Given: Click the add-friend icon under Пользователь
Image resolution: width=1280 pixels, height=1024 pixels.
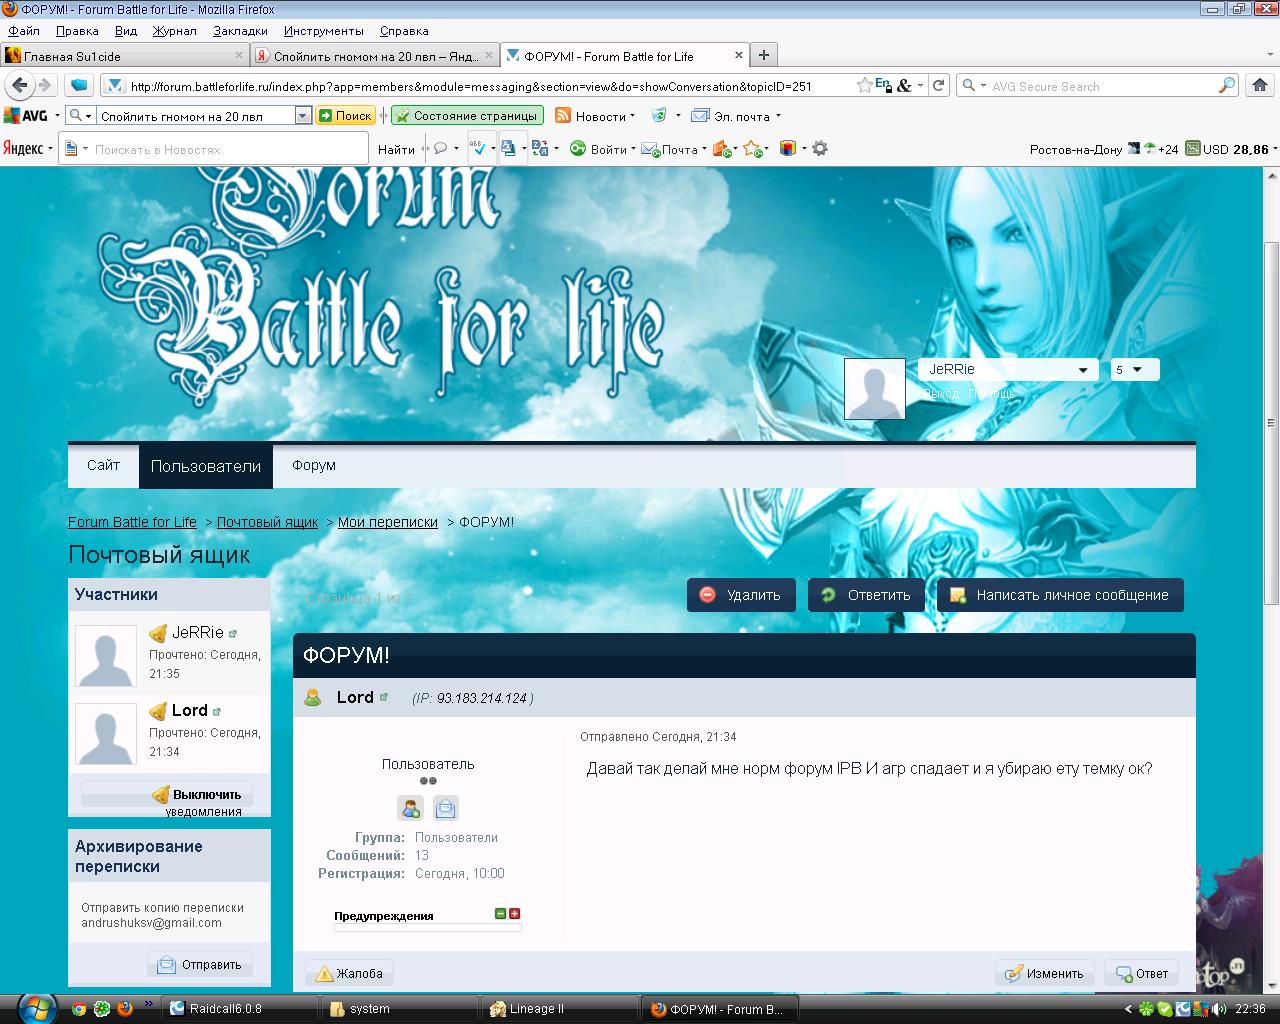Looking at the screenshot, I should pos(410,808).
